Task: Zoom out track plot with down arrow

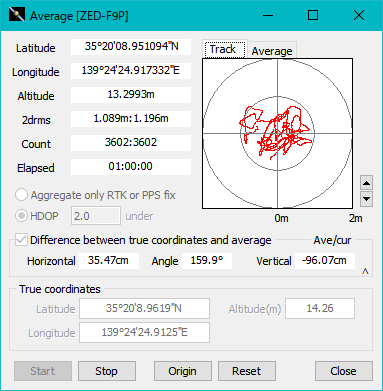Action: (366, 199)
